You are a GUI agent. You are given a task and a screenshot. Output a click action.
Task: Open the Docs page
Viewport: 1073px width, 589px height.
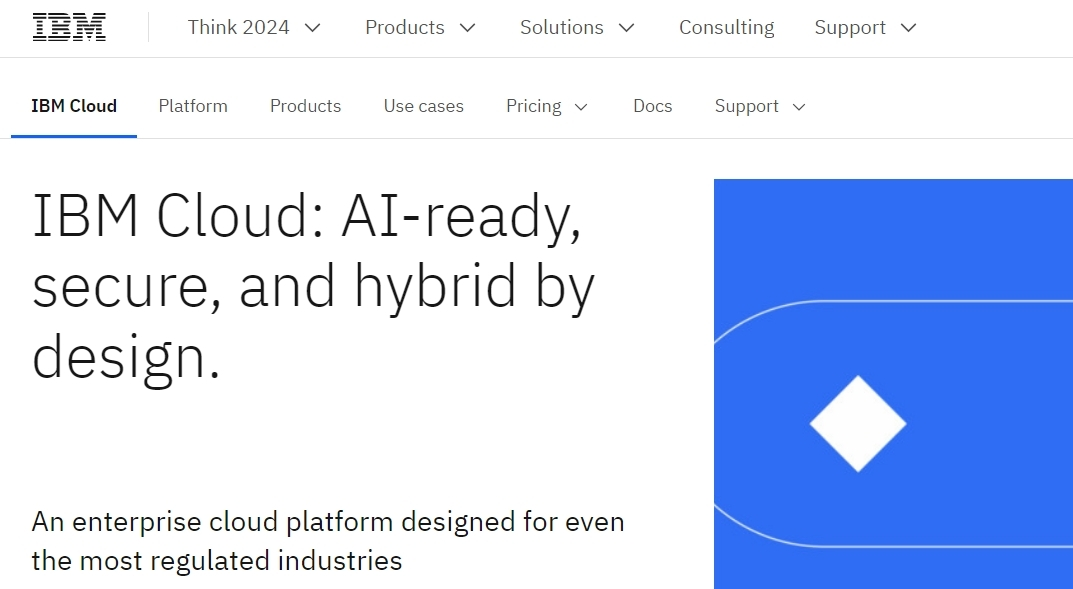(652, 106)
